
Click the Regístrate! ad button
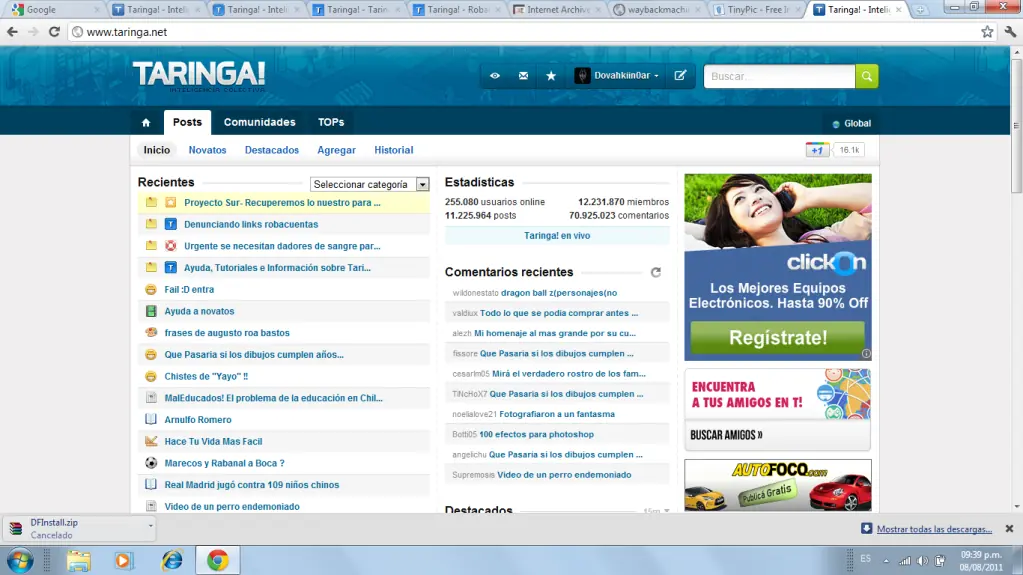coord(778,337)
